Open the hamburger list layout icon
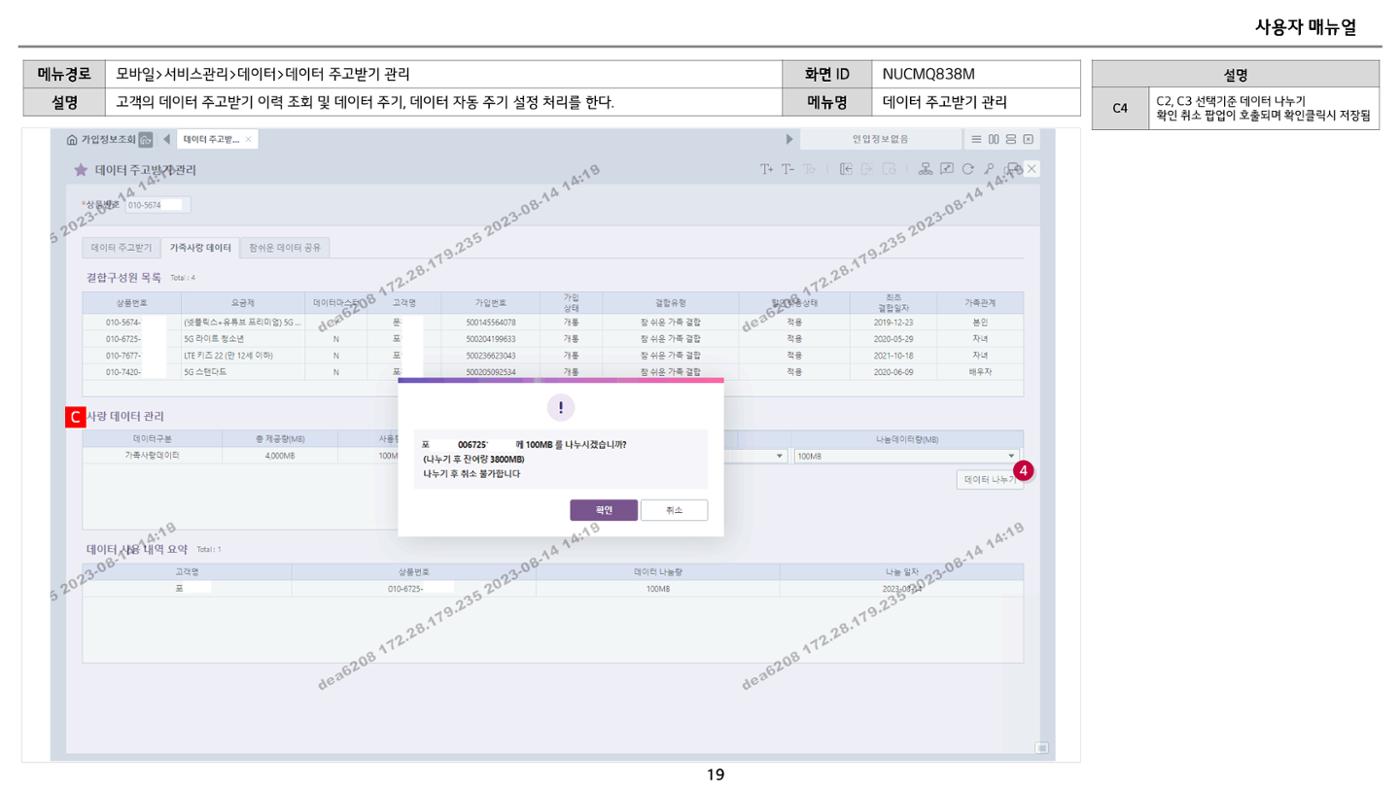The height and width of the screenshot is (788, 1400). [978, 139]
